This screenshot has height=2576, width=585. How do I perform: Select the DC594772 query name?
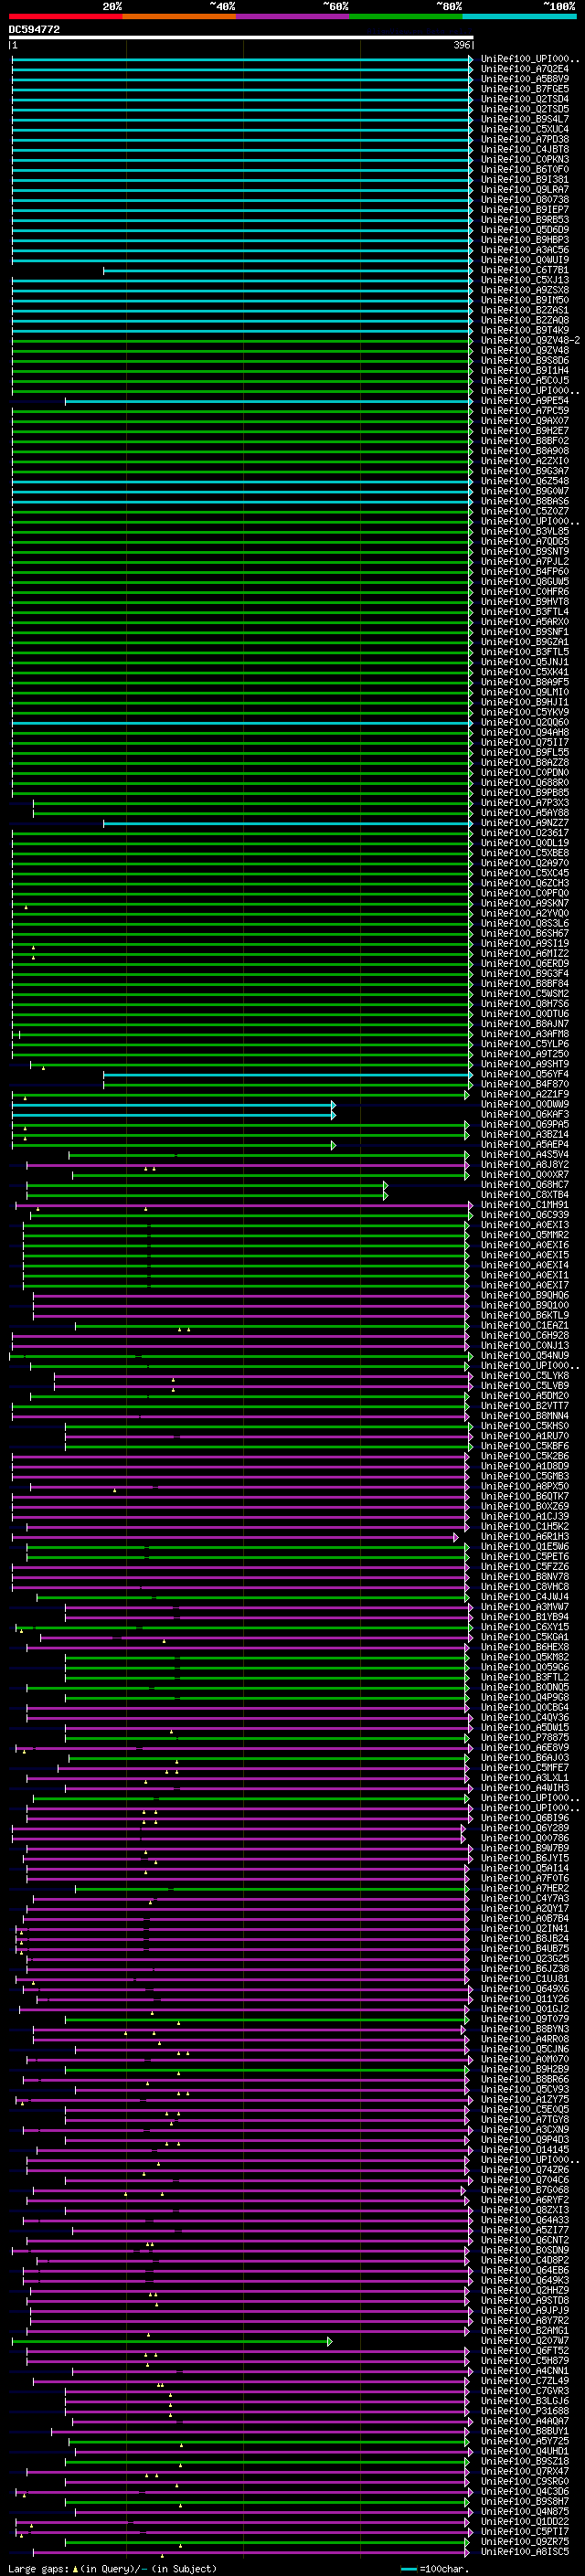coord(34,29)
